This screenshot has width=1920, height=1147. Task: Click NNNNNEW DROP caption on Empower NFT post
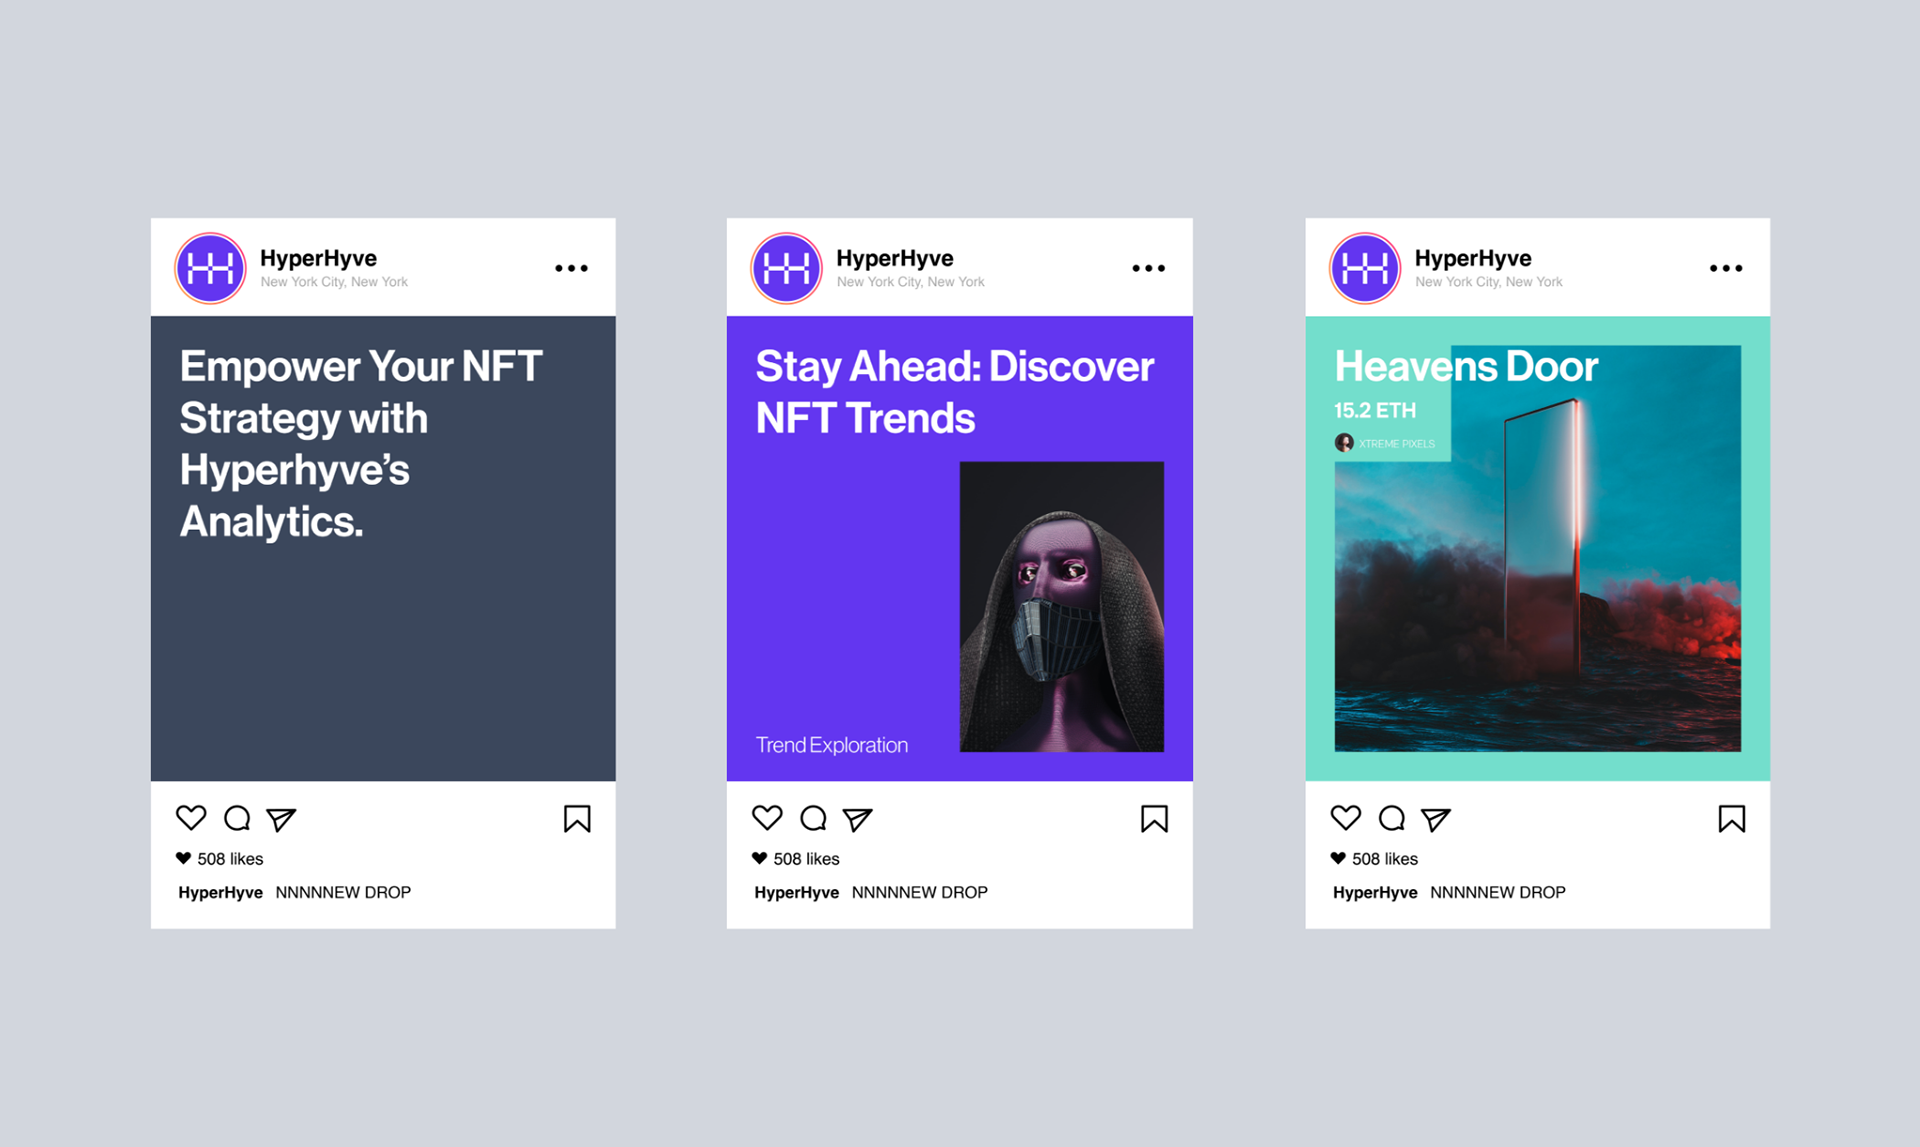343,892
